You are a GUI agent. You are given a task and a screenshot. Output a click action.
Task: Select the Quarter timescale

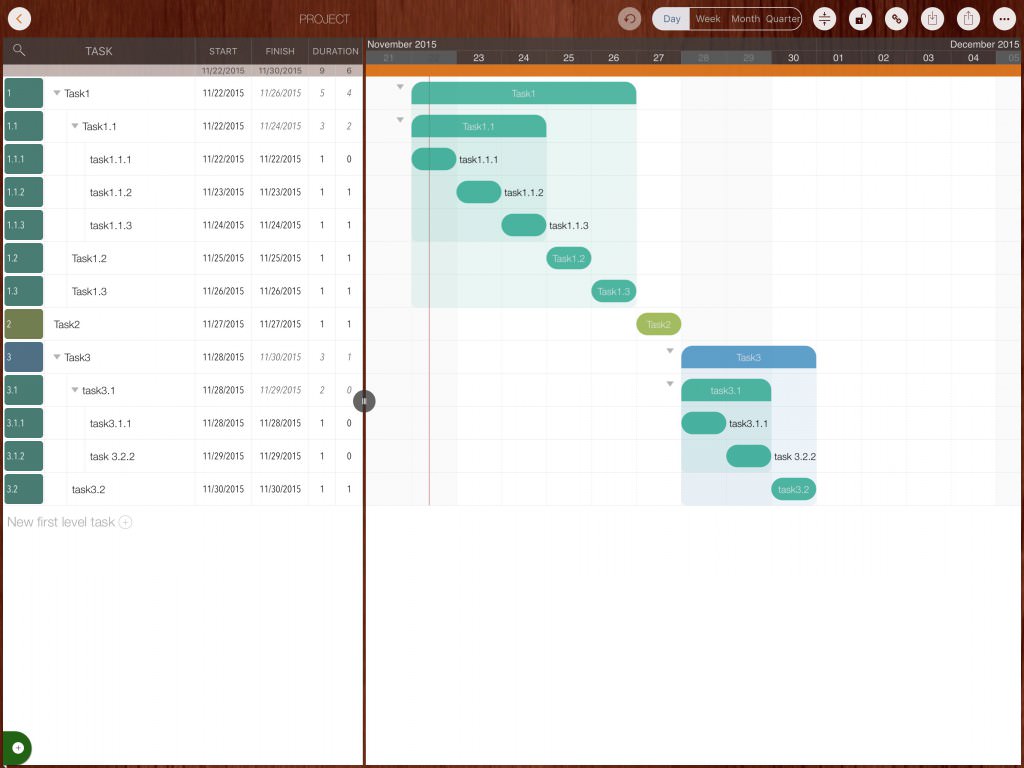click(783, 19)
